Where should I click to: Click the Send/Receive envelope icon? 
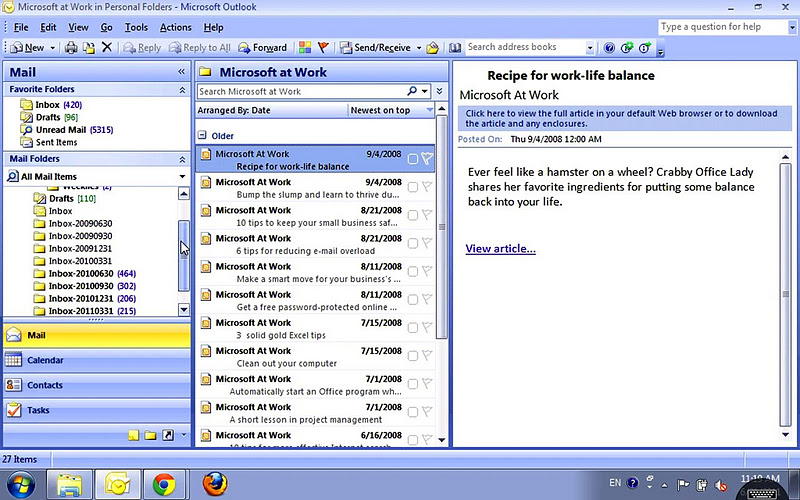pyautogui.click(x=346, y=48)
